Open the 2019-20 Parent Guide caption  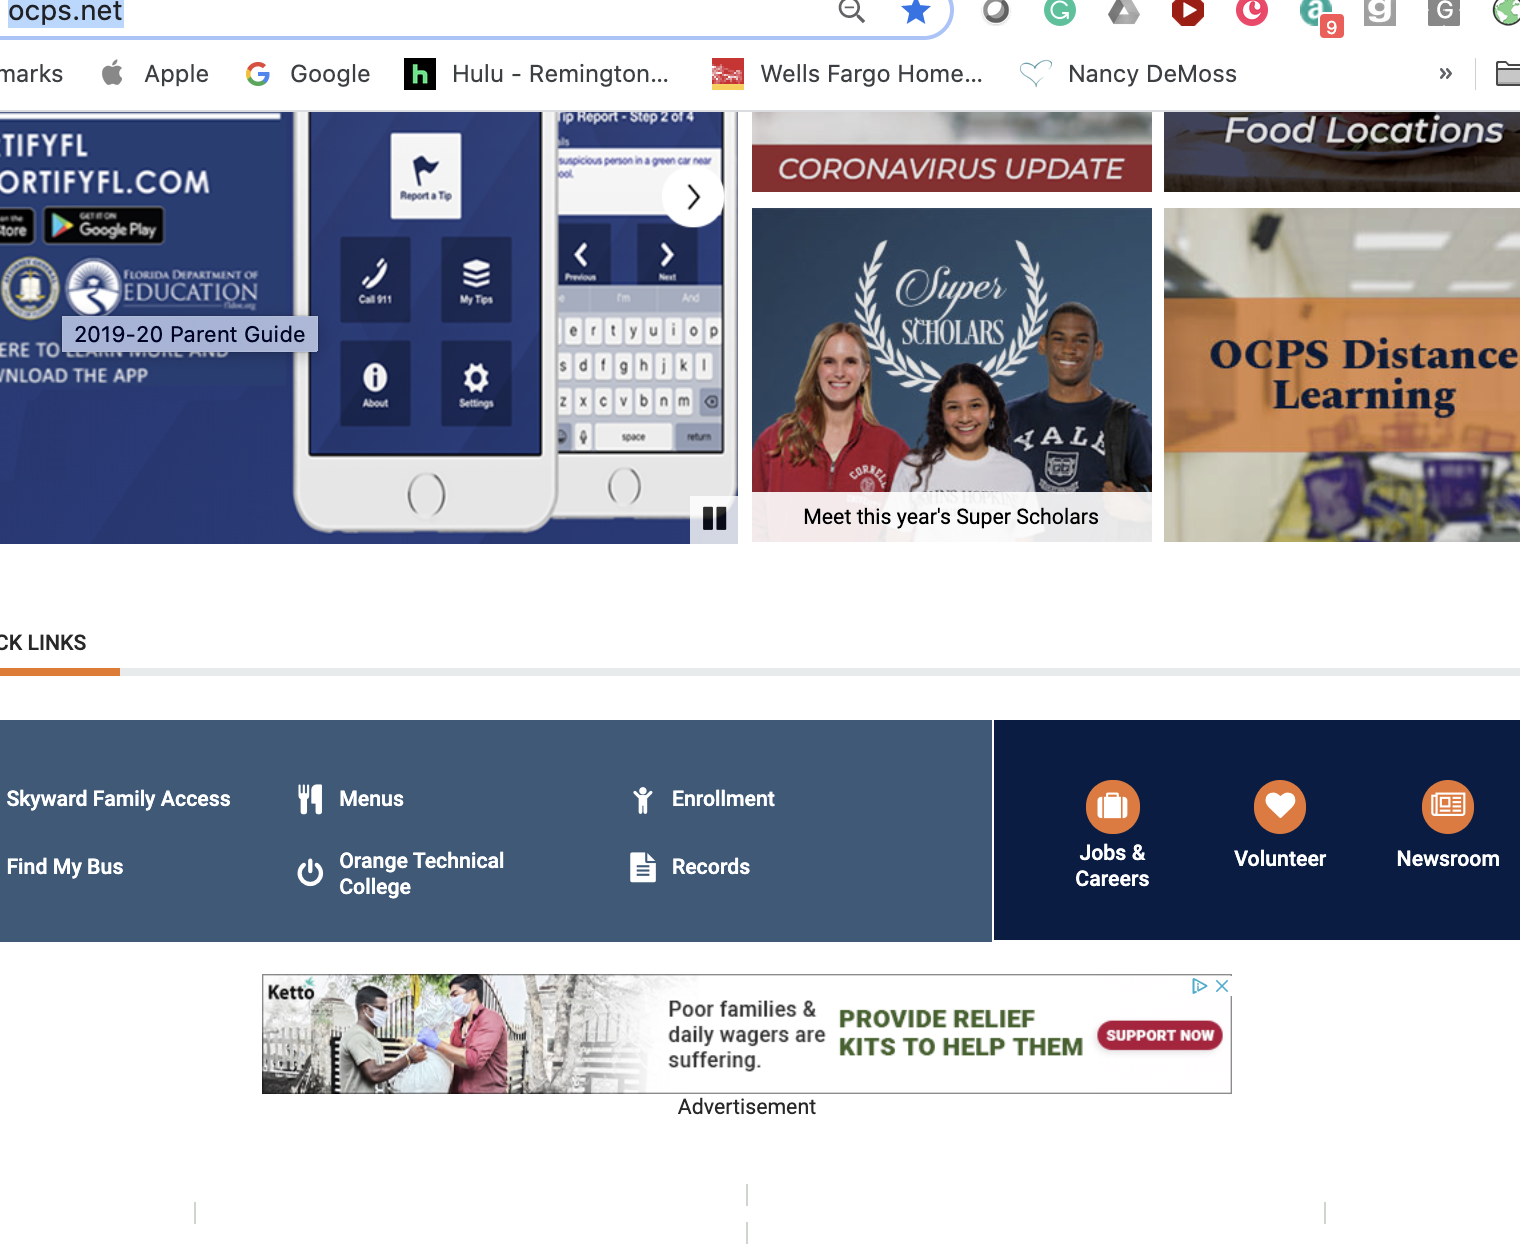coord(190,334)
